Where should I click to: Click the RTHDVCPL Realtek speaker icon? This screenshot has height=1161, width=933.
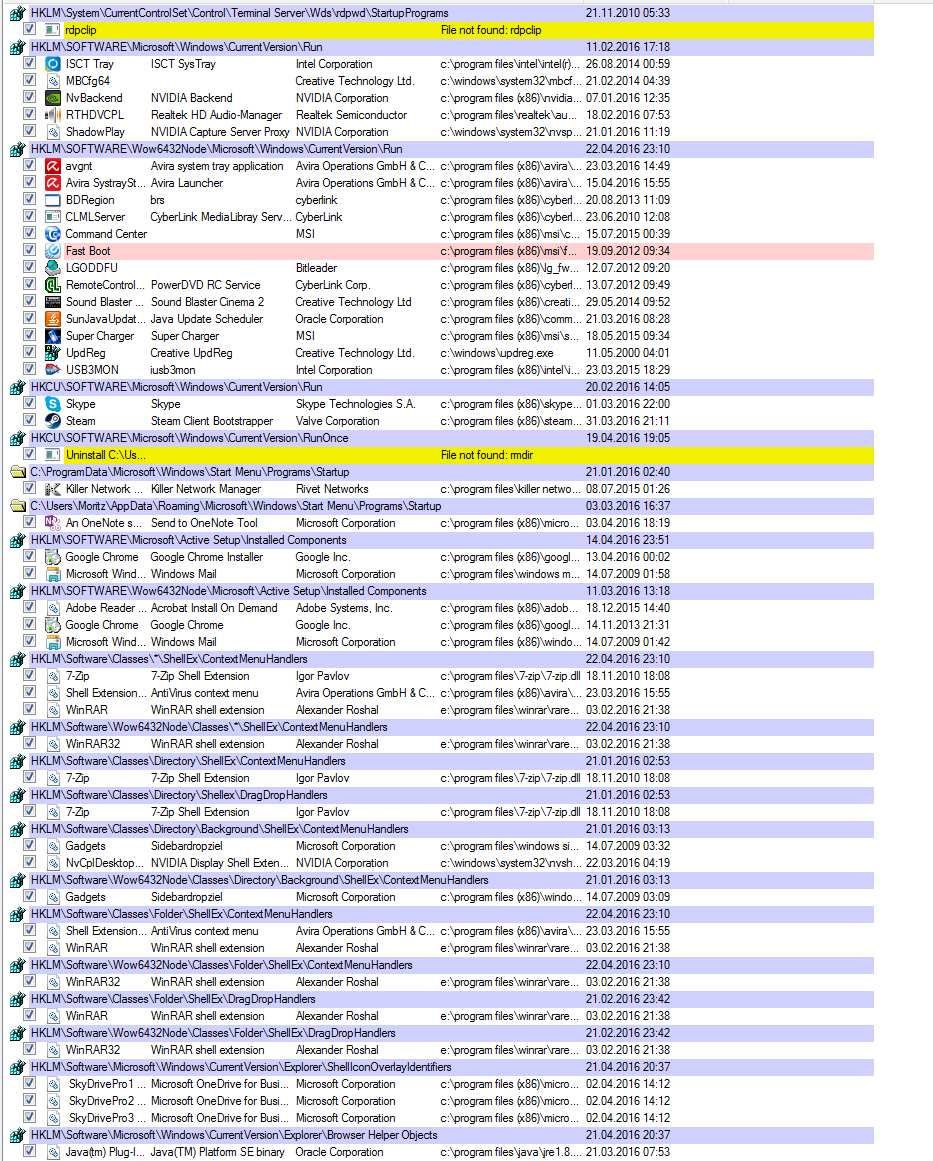[x=53, y=115]
